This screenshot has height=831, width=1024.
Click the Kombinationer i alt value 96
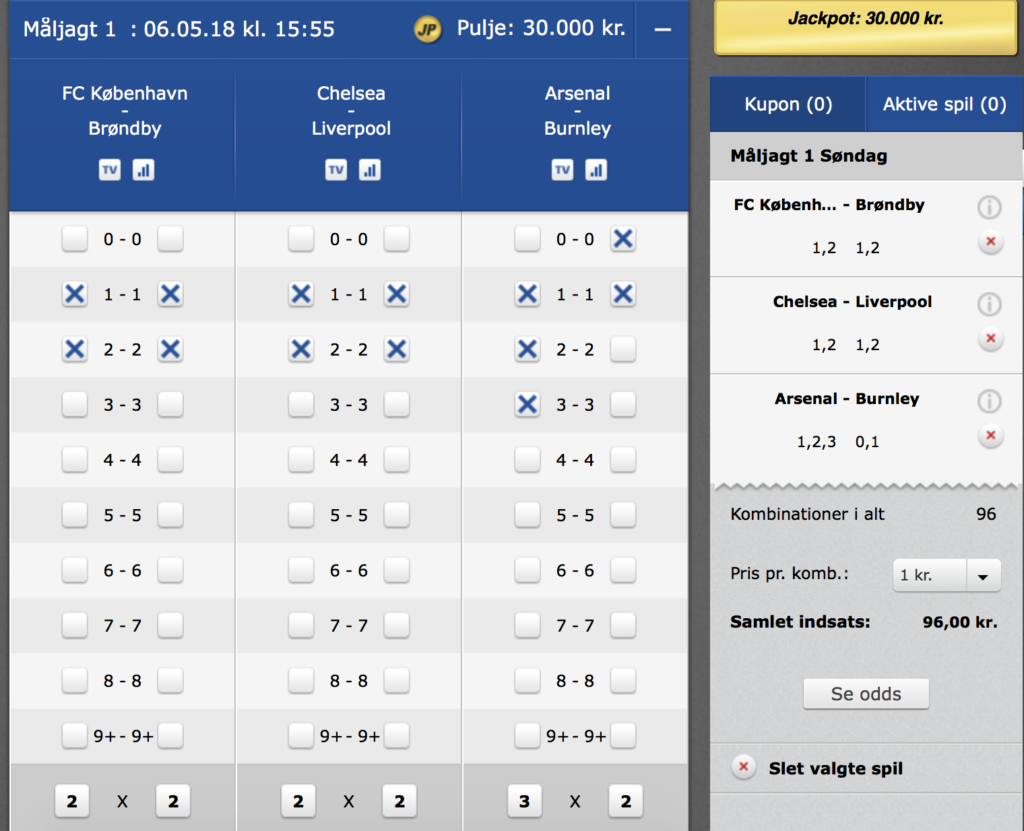[986, 514]
